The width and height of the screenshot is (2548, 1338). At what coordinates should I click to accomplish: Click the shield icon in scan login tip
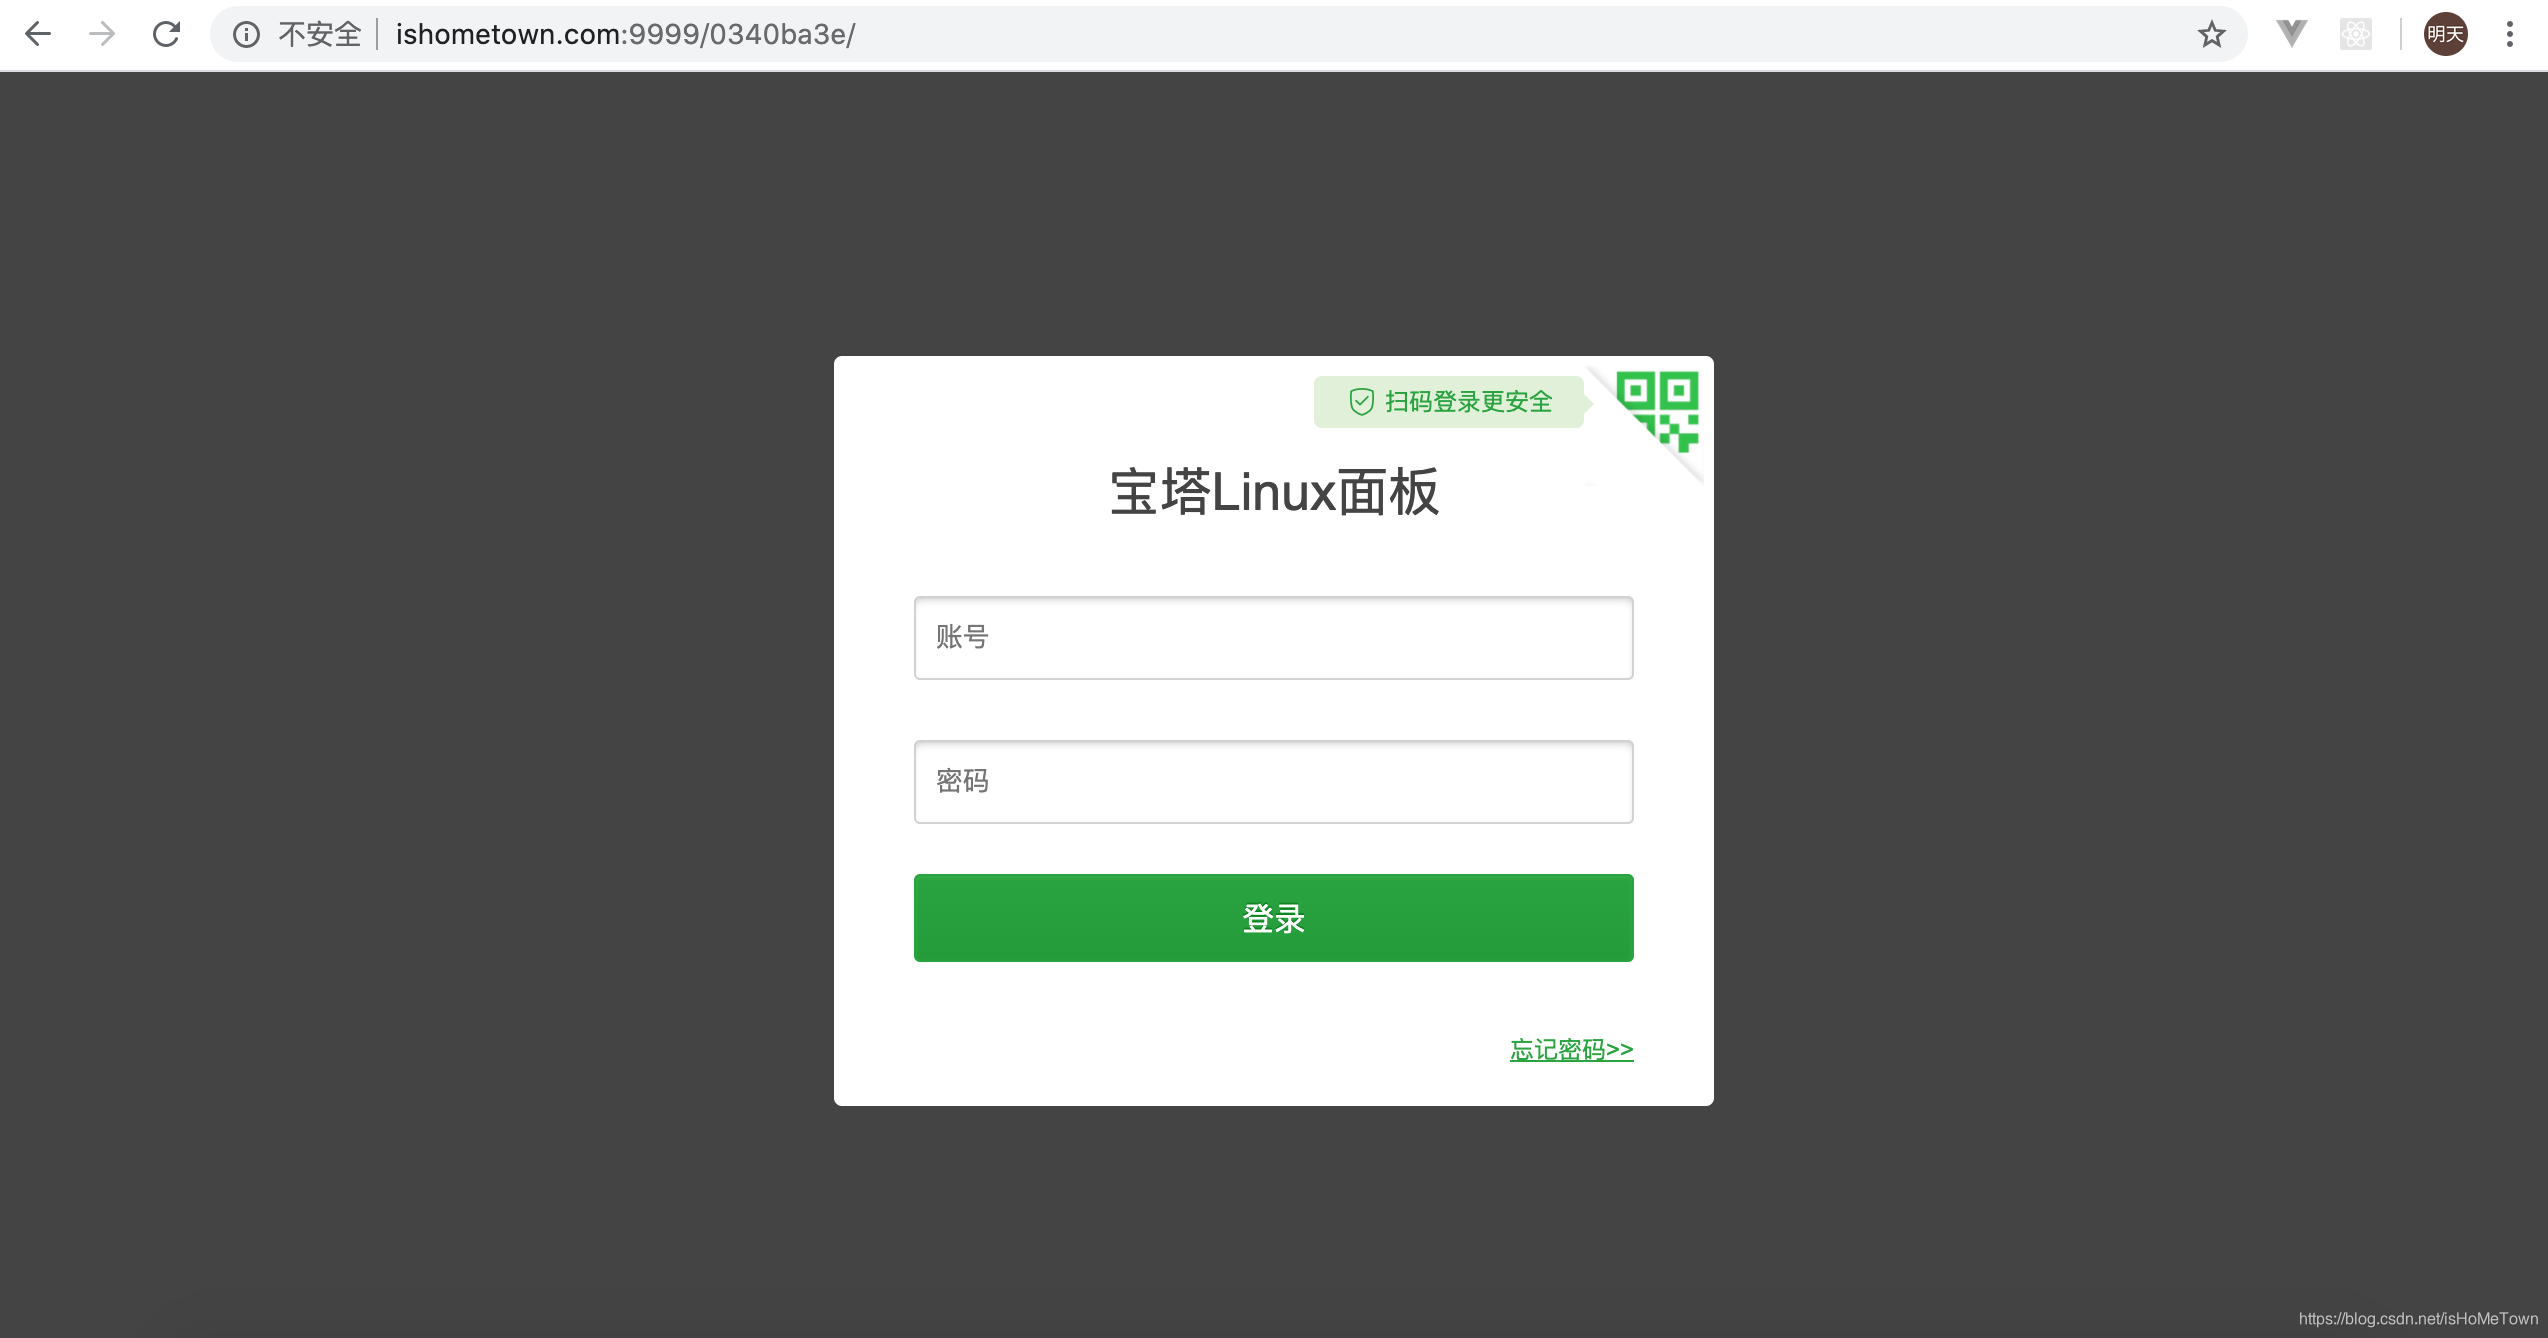coord(1361,402)
